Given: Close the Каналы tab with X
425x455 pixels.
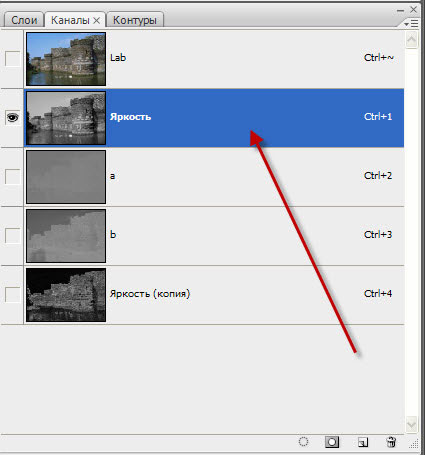Looking at the screenshot, I should 96,21.
